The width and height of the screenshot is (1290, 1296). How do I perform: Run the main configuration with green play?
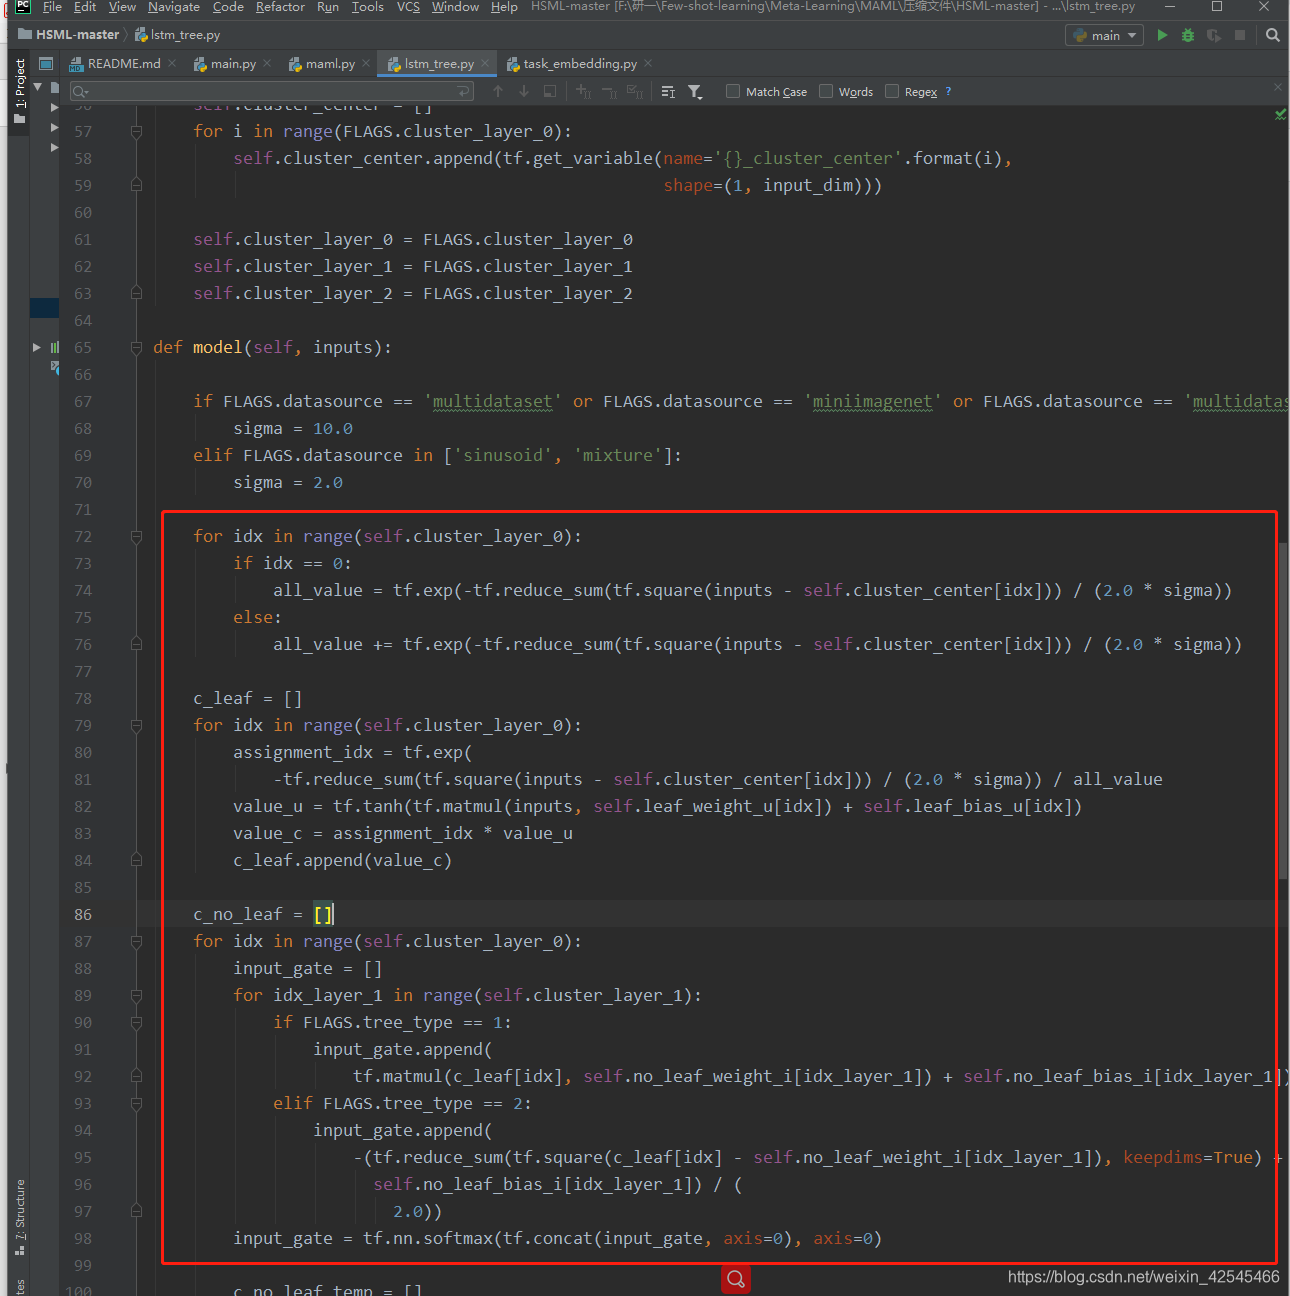click(1162, 35)
